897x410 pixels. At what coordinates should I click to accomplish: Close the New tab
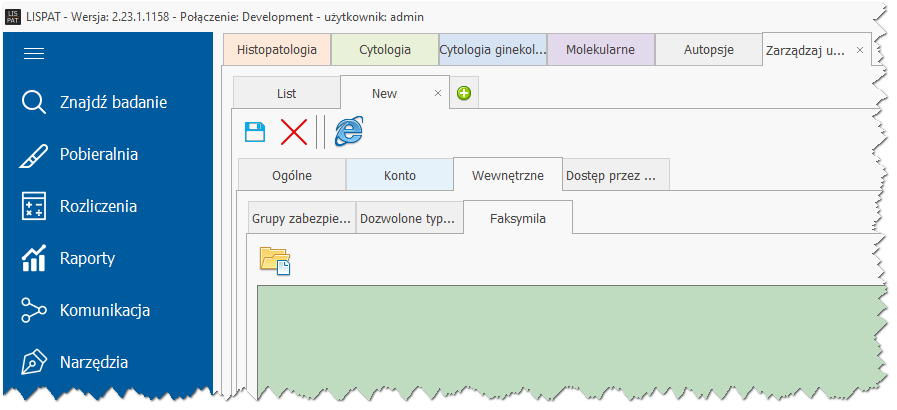(x=437, y=93)
